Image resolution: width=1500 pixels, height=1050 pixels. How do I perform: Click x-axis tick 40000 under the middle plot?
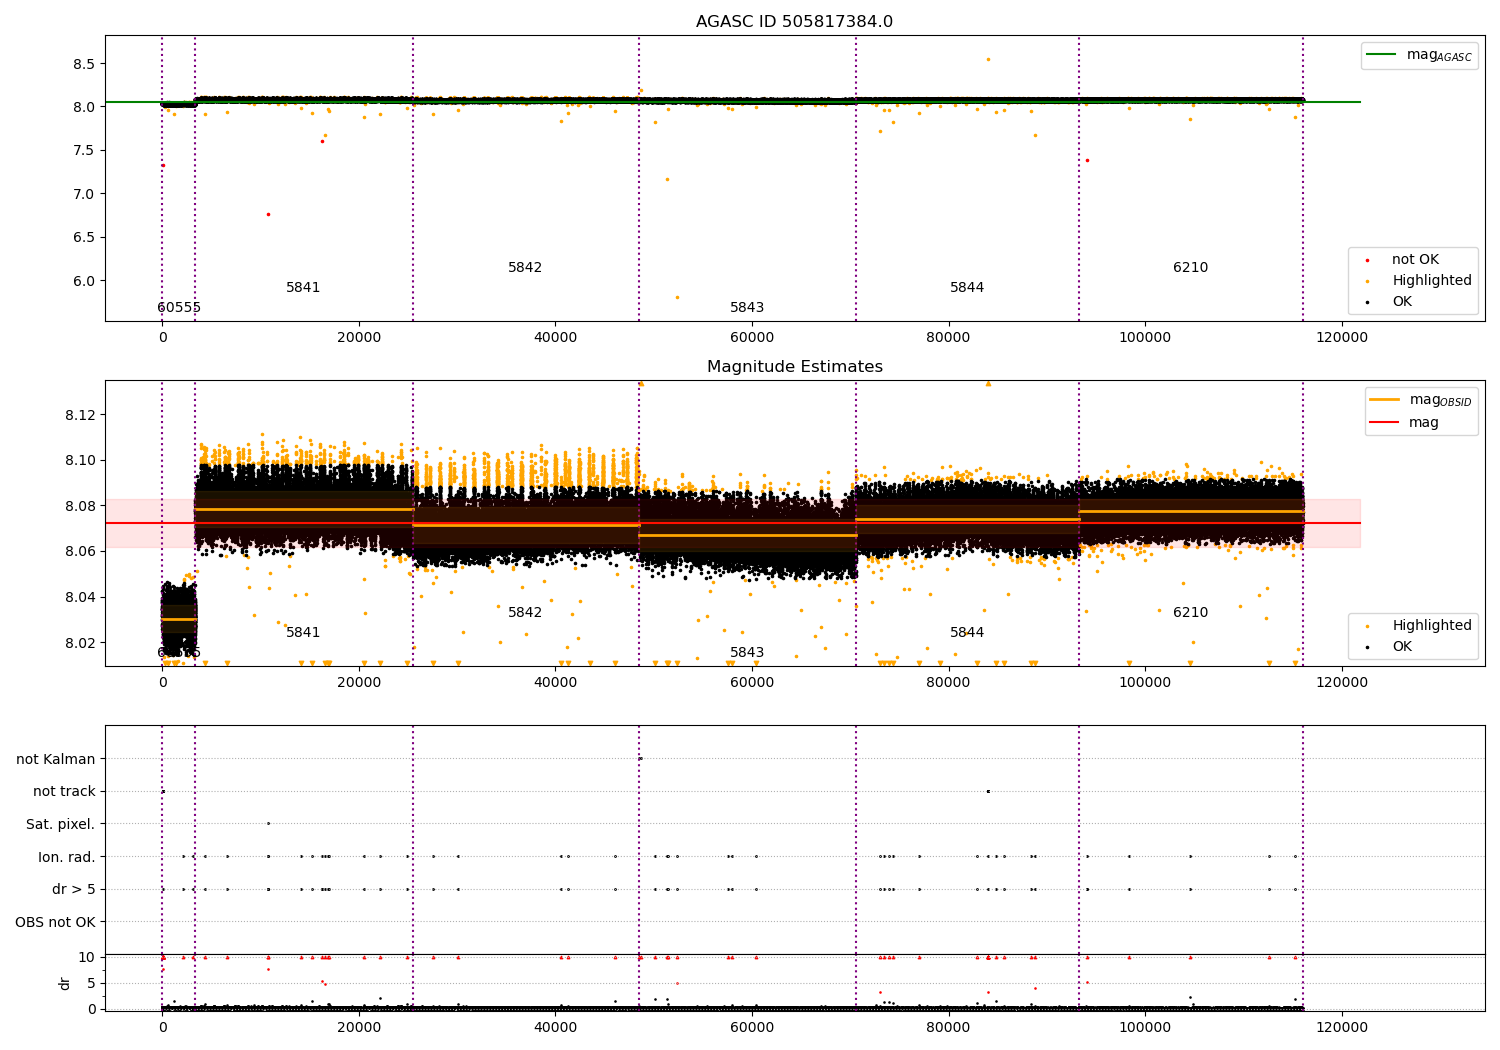[x=555, y=682]
